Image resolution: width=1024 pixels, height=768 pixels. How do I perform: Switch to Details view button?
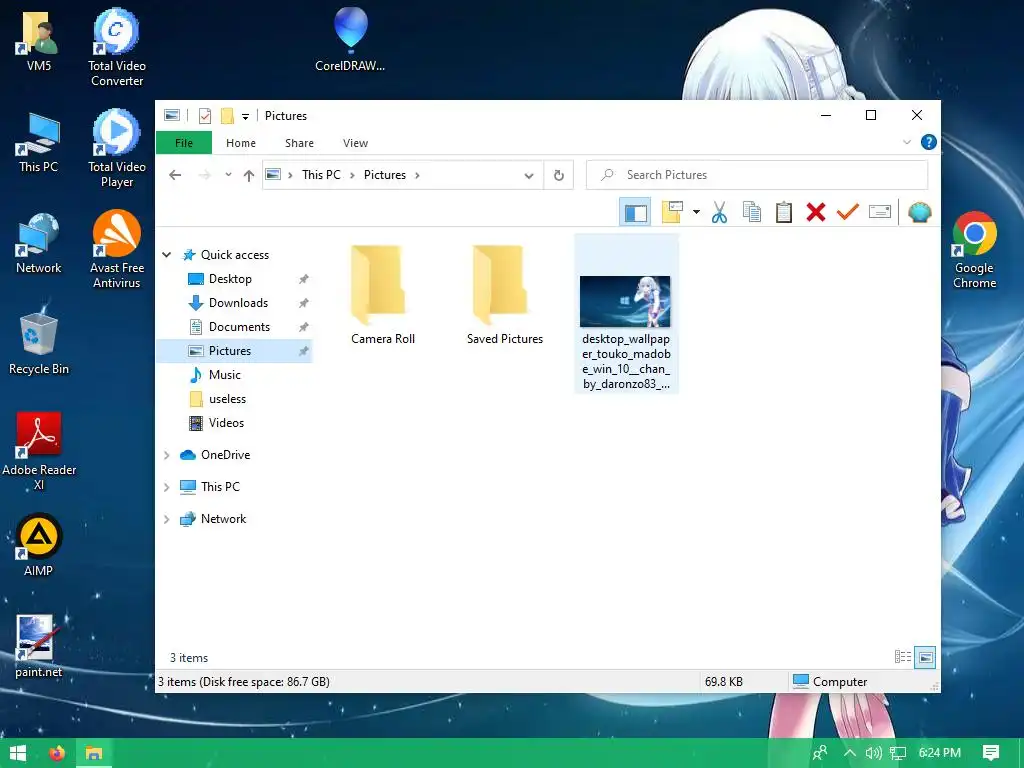click(x=903, y=657)
